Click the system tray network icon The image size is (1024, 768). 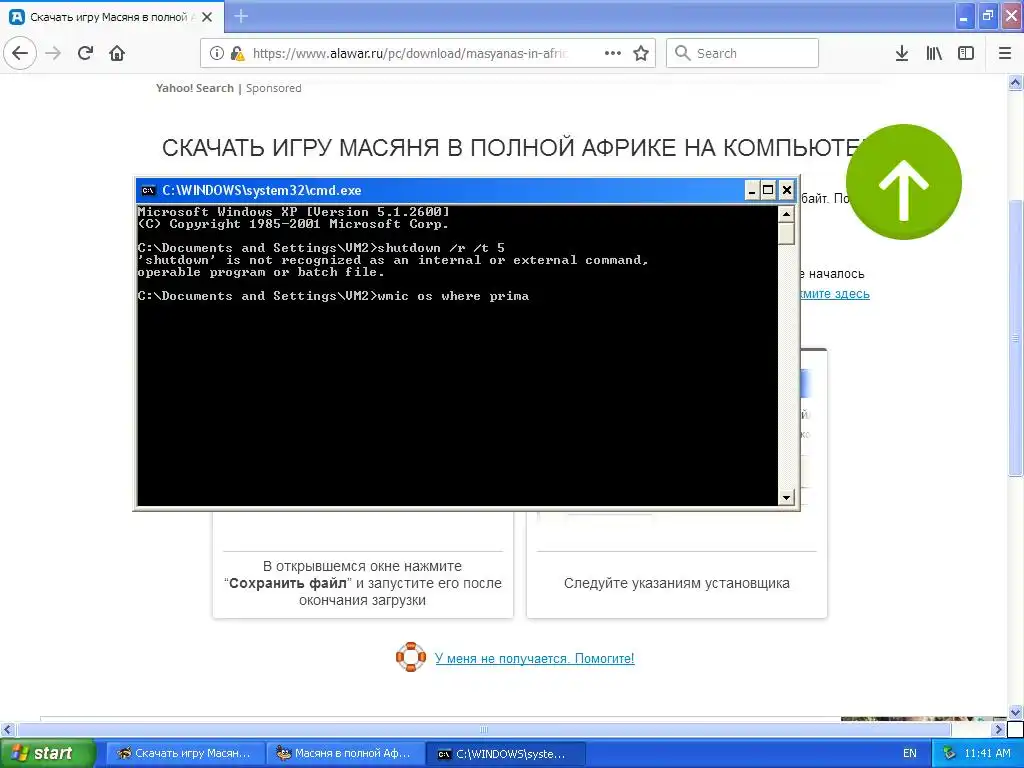point(950,753)
